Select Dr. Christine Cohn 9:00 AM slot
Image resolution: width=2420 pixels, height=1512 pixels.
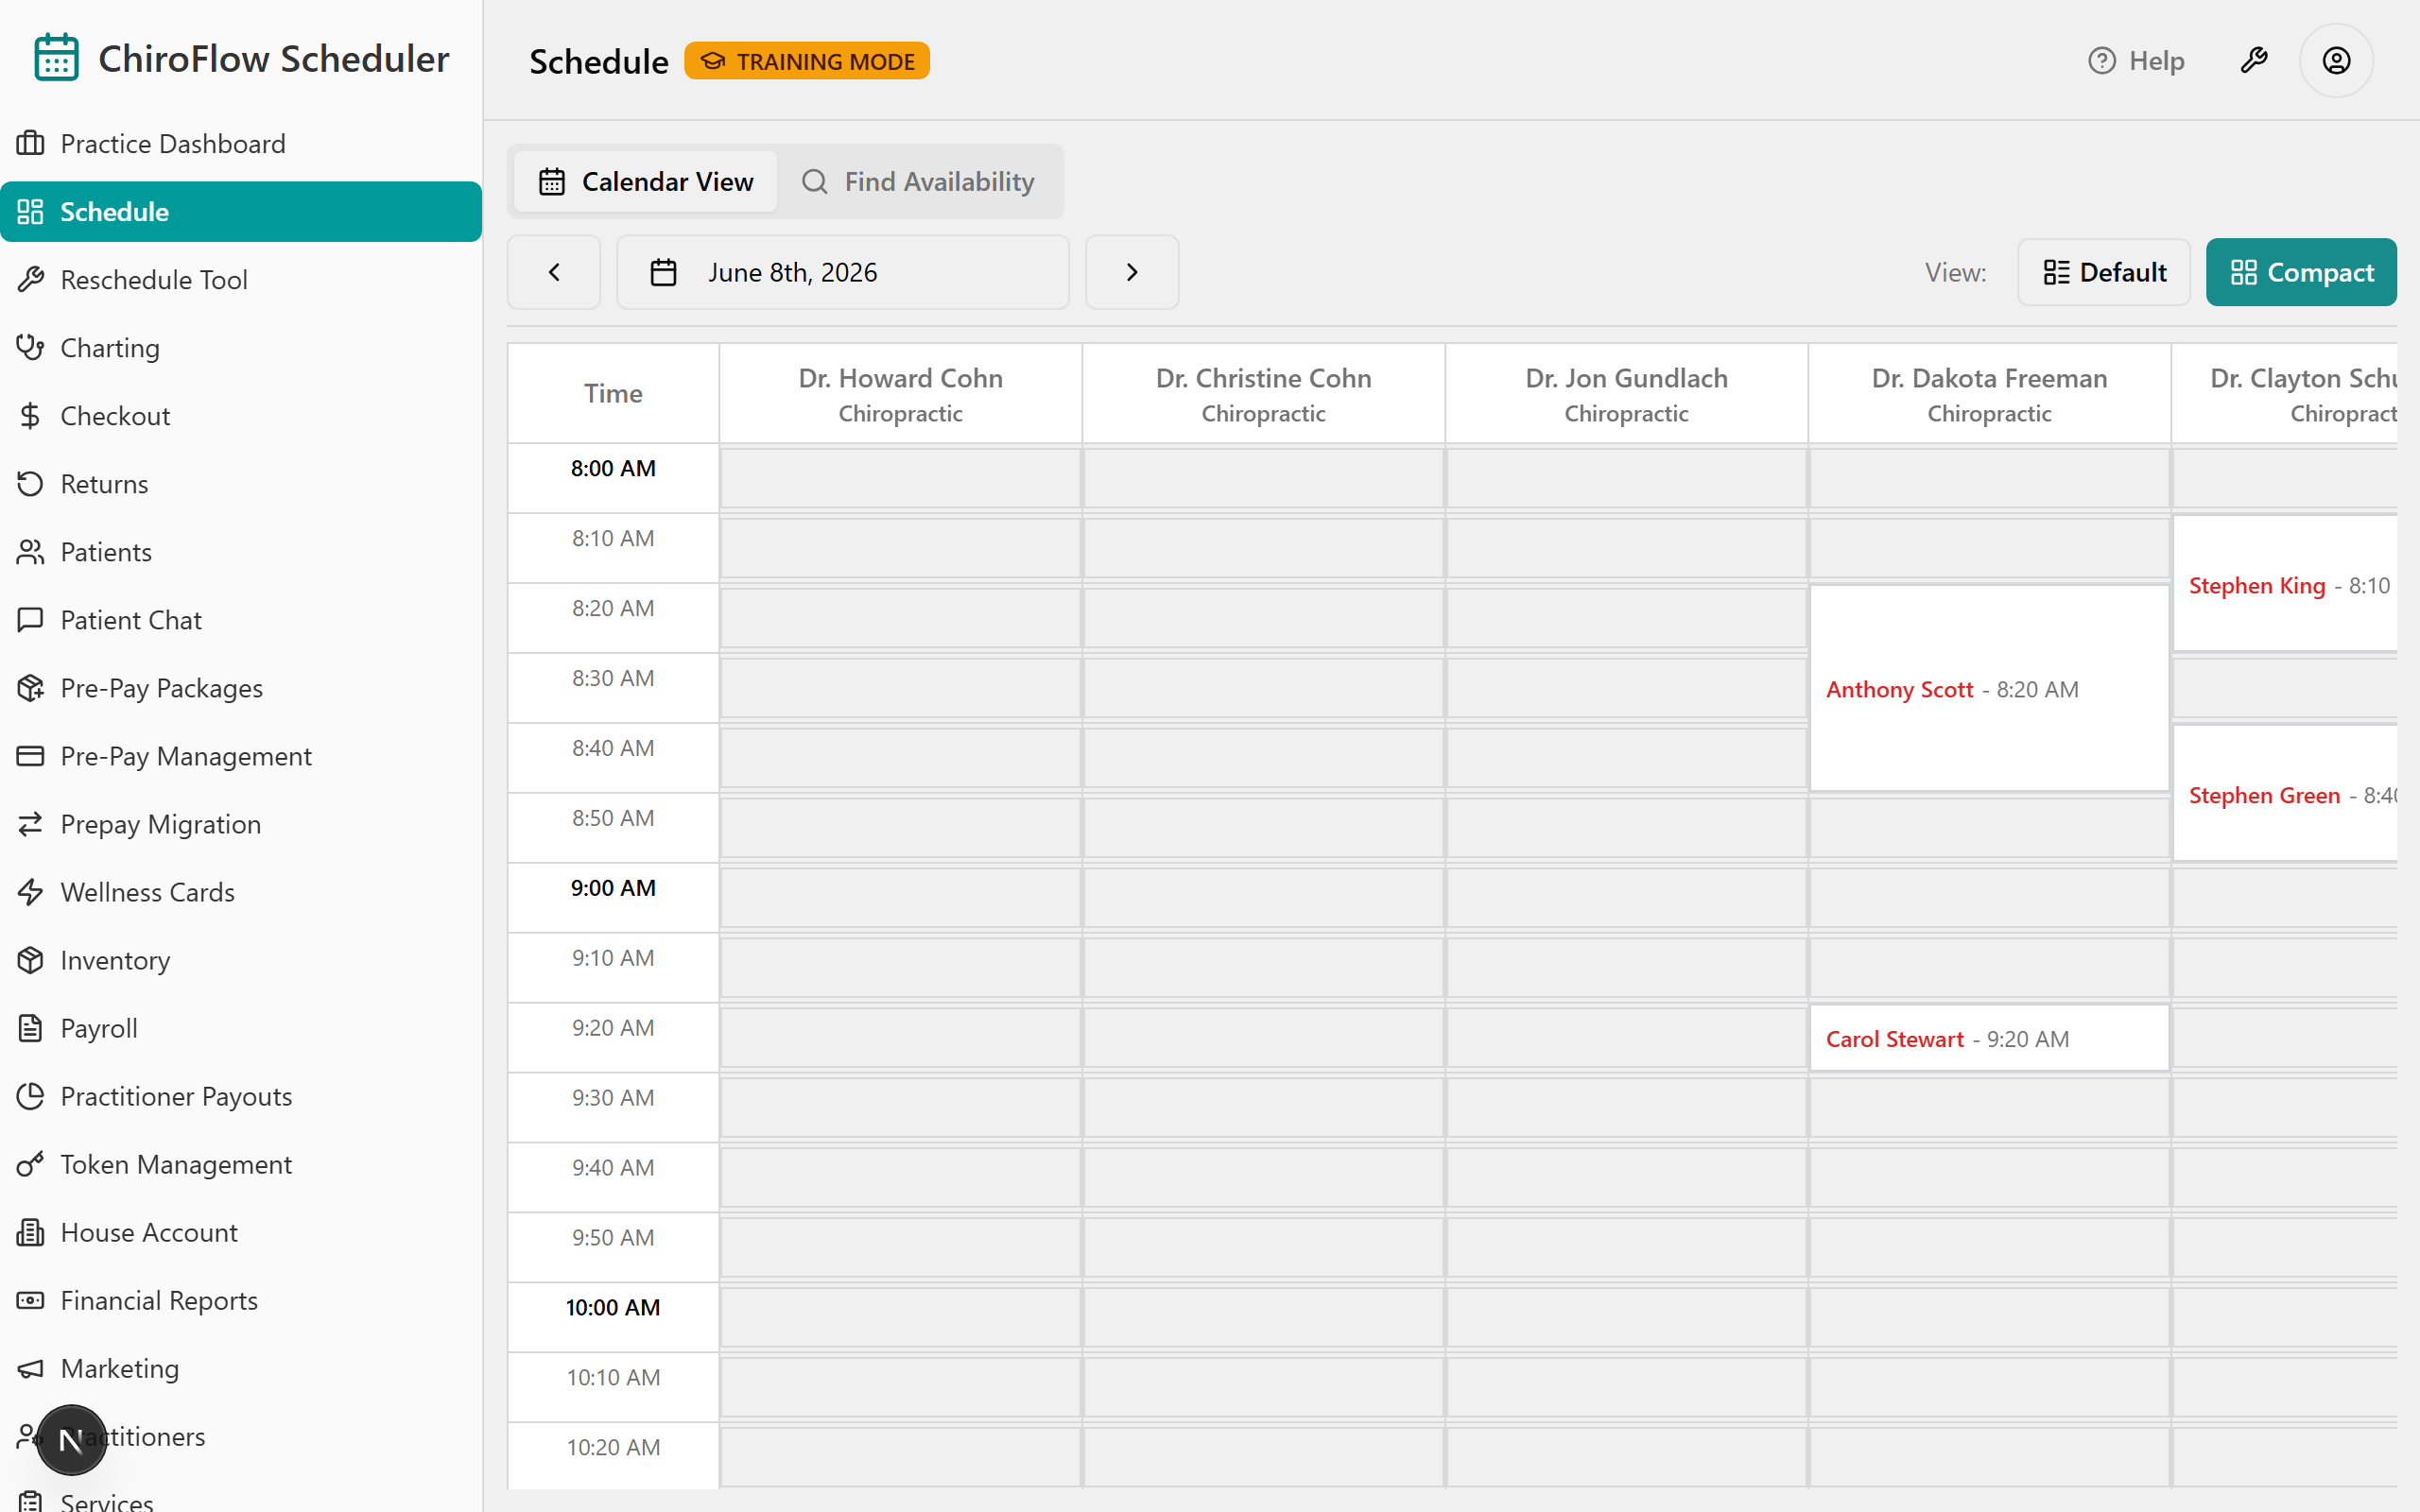pyautogui.click(x=1263, y=898)
